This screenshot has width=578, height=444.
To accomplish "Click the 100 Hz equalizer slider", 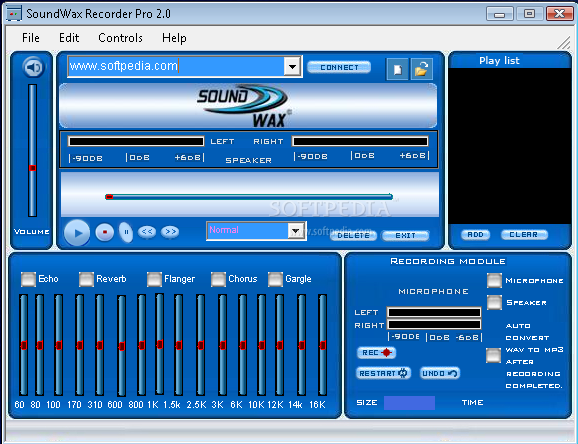I will [x=59, y=345].
